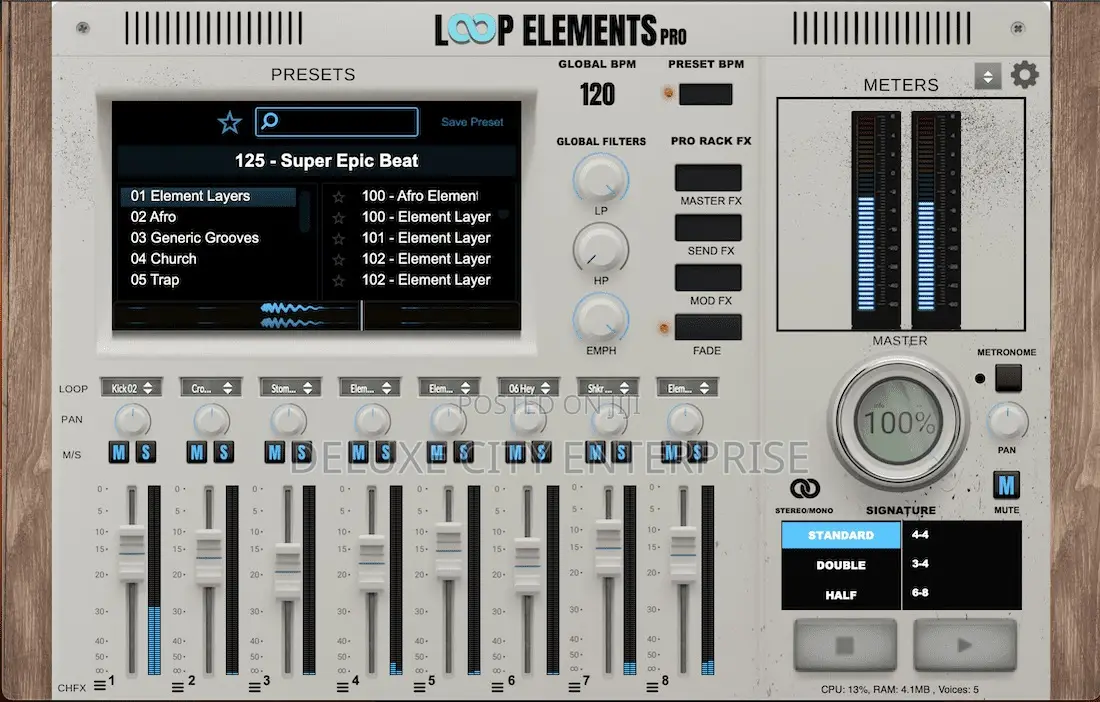
Task: Favorite the 101 - Element Layer preset star
Action: click(339, 239)
